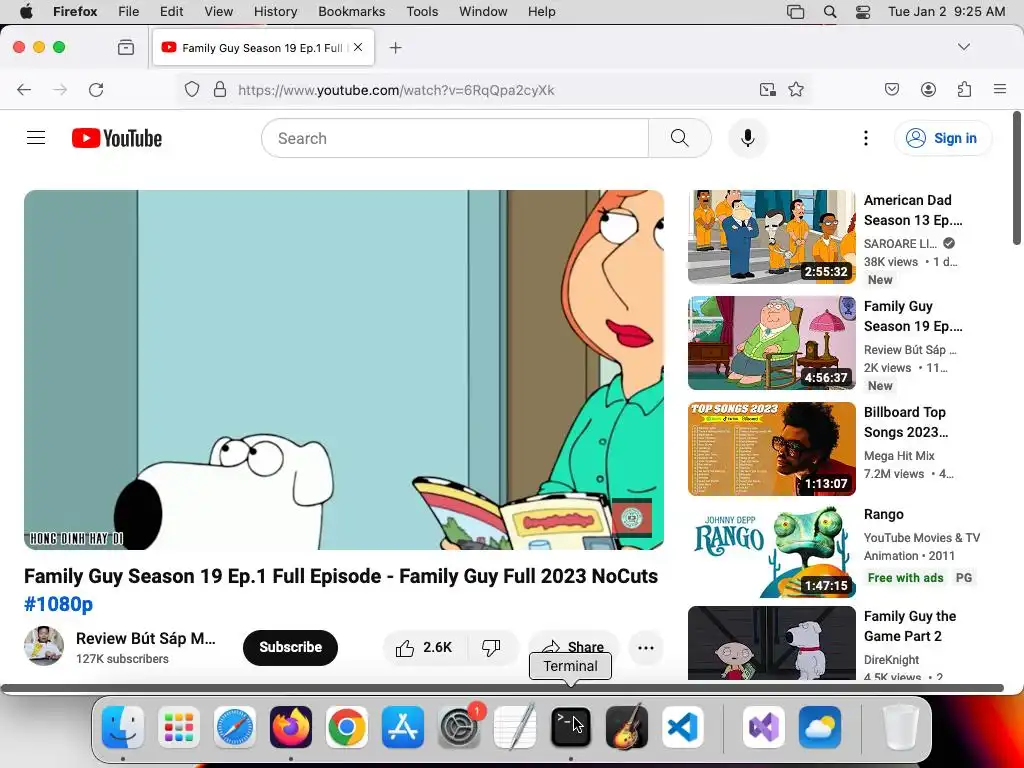Open Firefox account icon
1024x768 pixels.
click(x=928, y=89)
